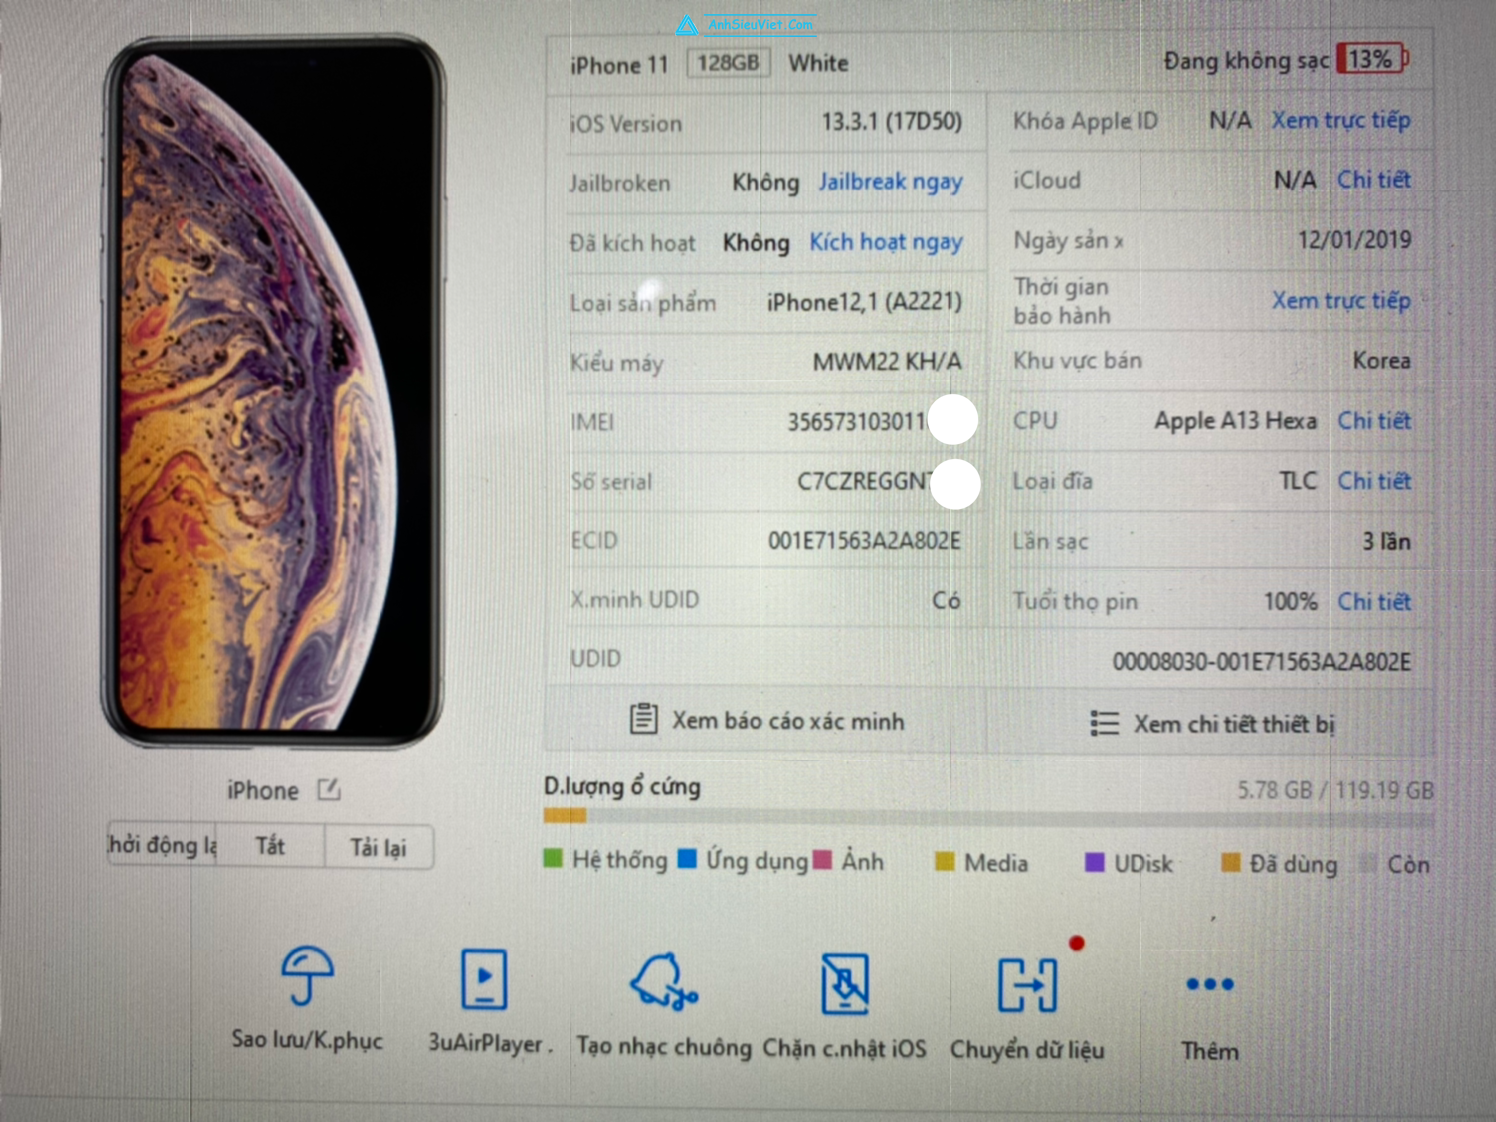The width and height of the screenshot is (1496, 1122).
Task: Select the device name iPhone under preview
Action: (262, 791)
